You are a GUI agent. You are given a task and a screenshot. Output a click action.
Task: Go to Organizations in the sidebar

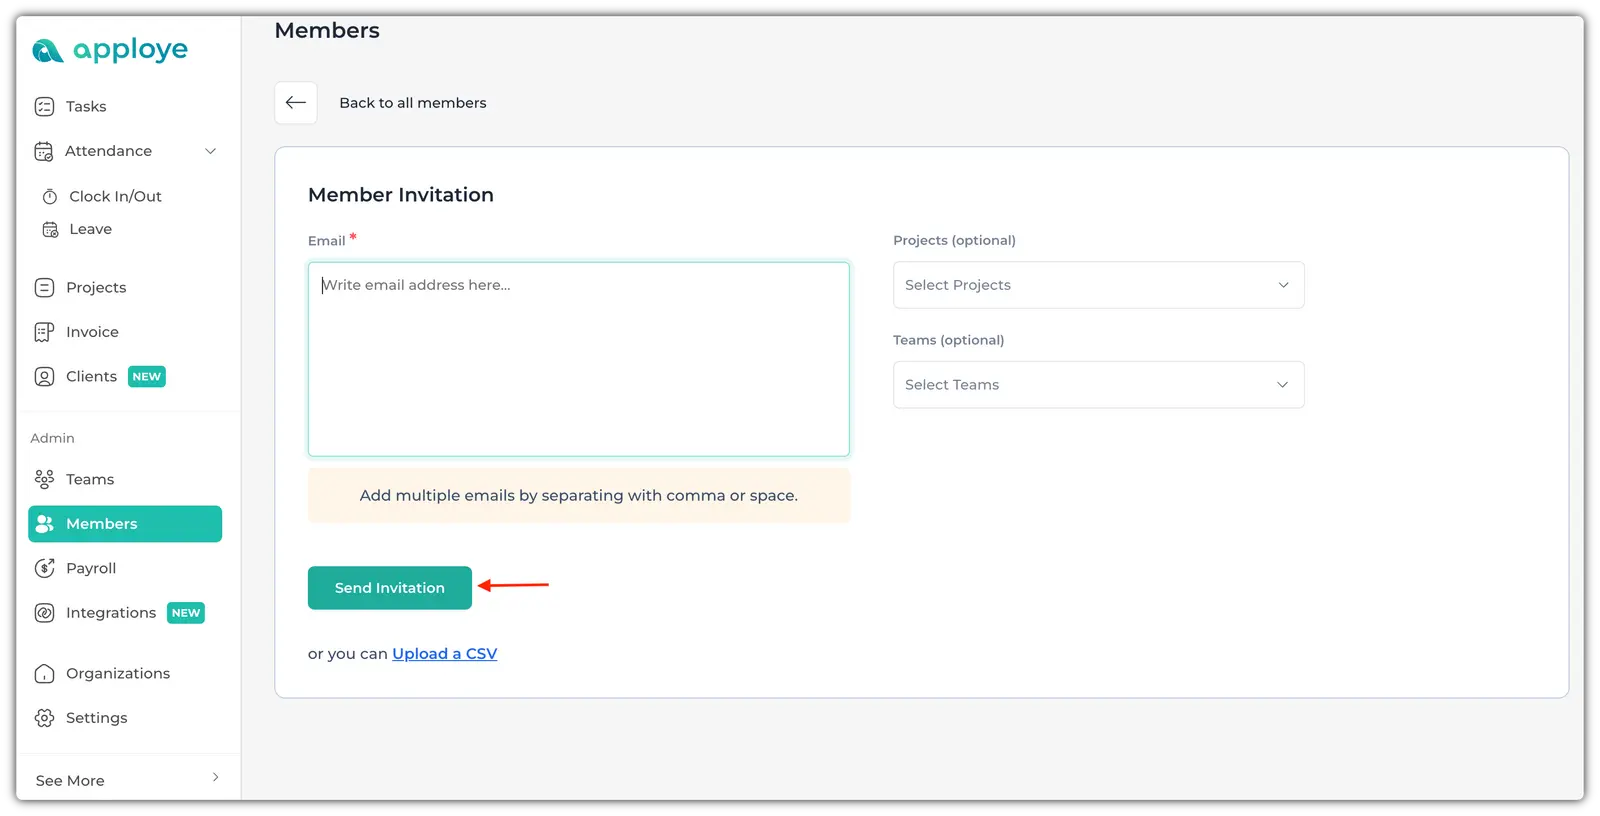117,674
